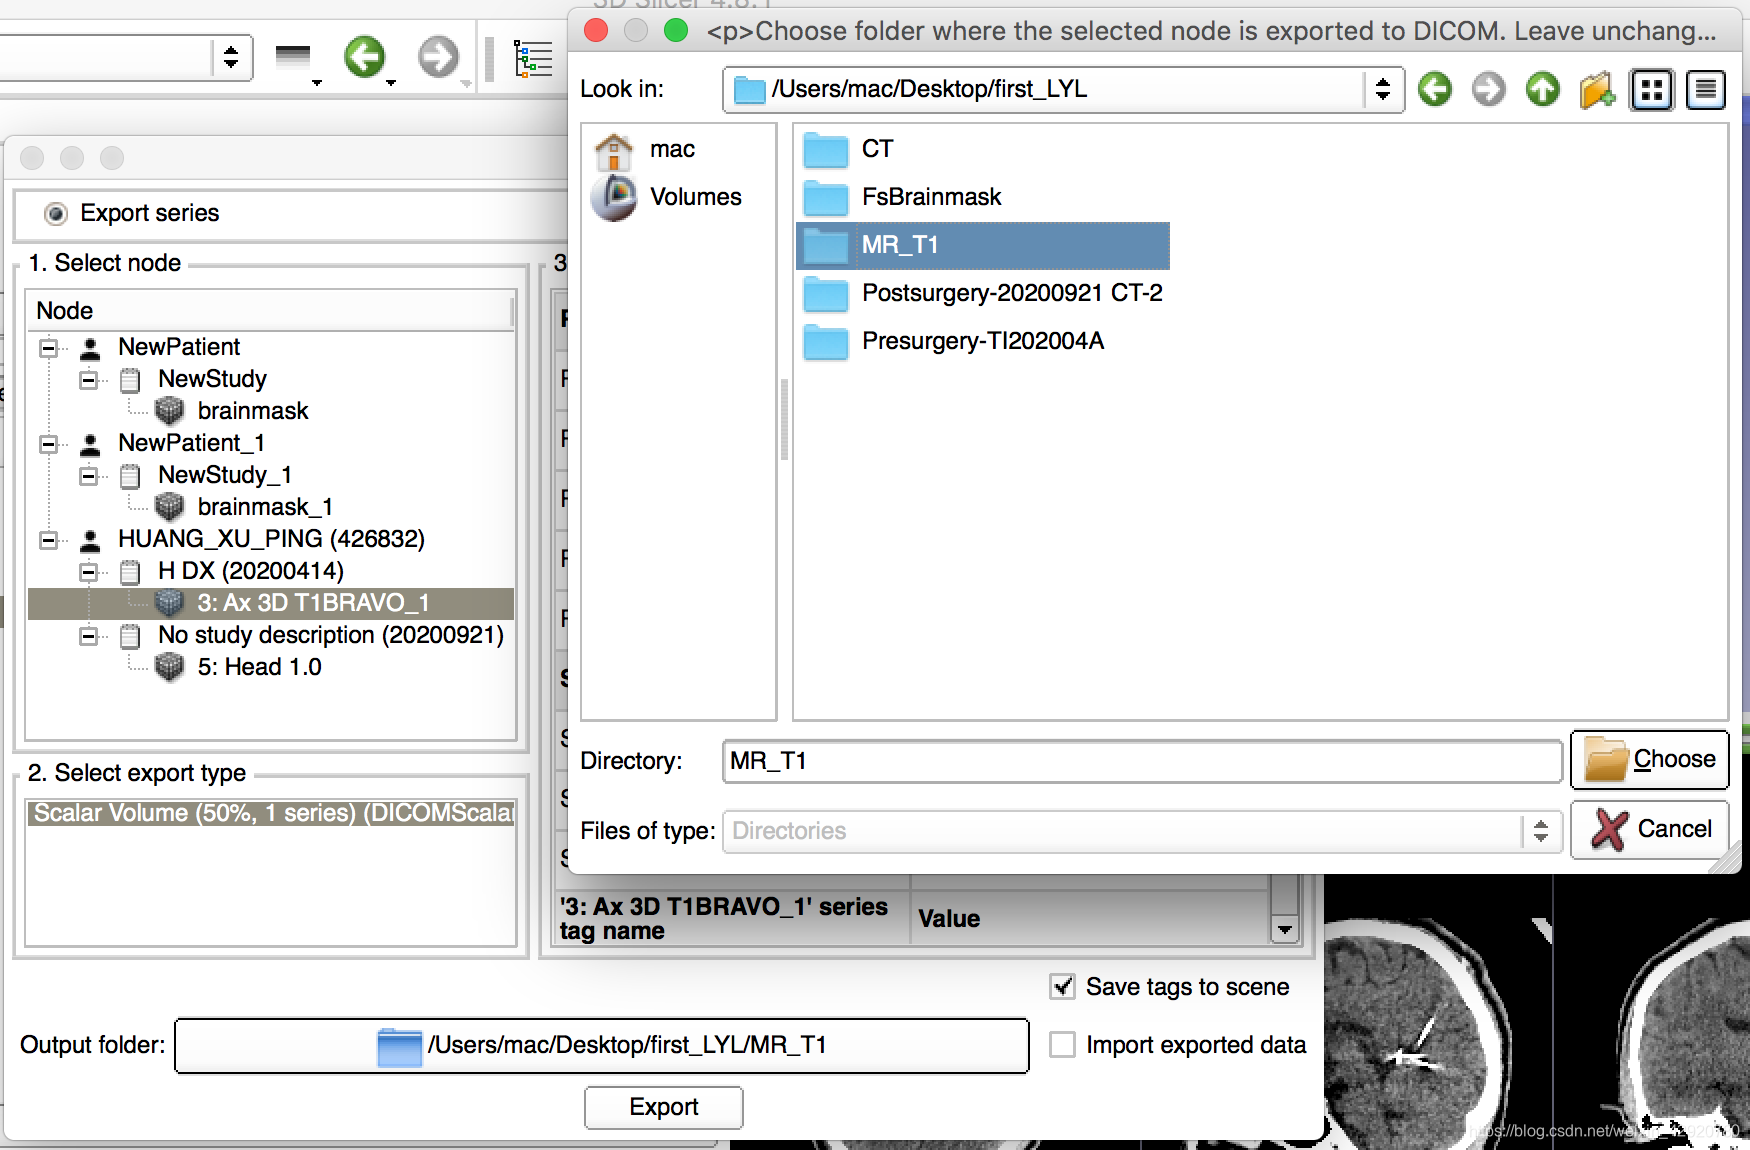Click Slicer toolbar gray forward arrow
Viewport: 1750px width, 1150px height.
(438, 57)
